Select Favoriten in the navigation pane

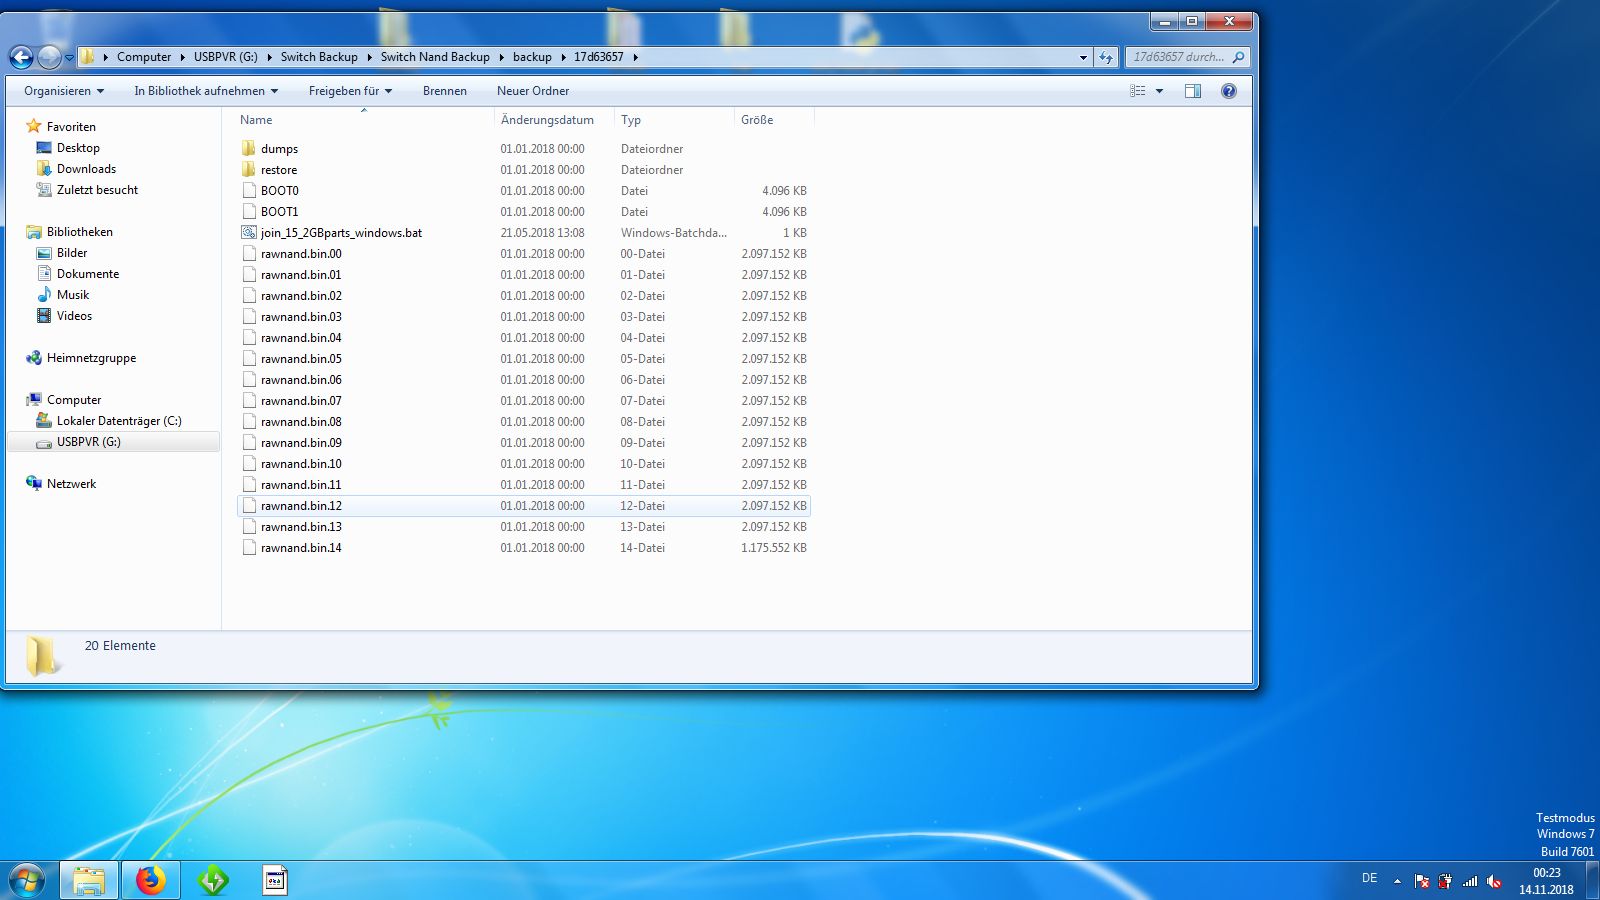click(x=71, y=127)
